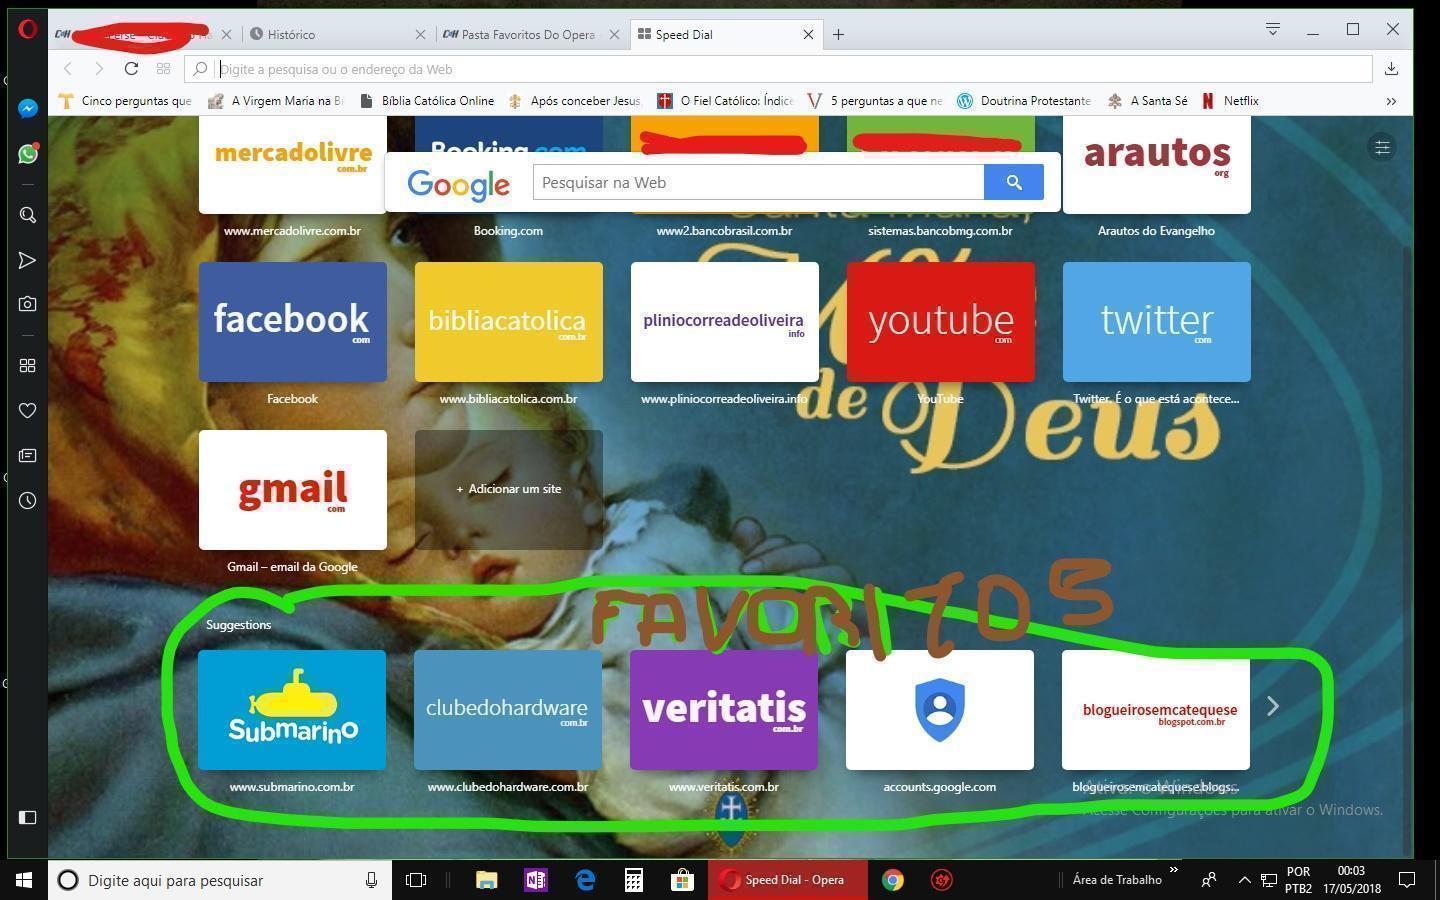
Task: Open the Gmail speed dial tile
Action: [292, 490]
